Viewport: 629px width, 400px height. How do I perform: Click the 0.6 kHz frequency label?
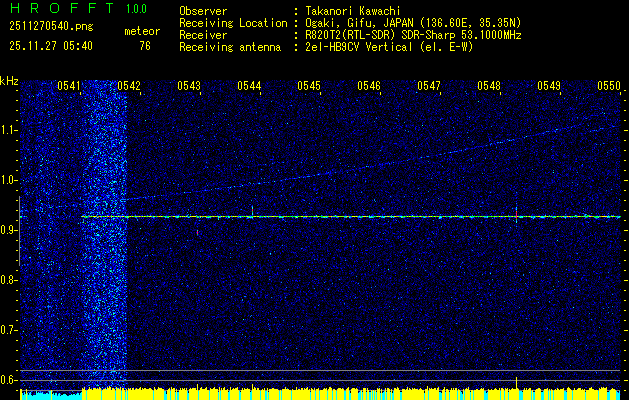[x=9, y=380]
